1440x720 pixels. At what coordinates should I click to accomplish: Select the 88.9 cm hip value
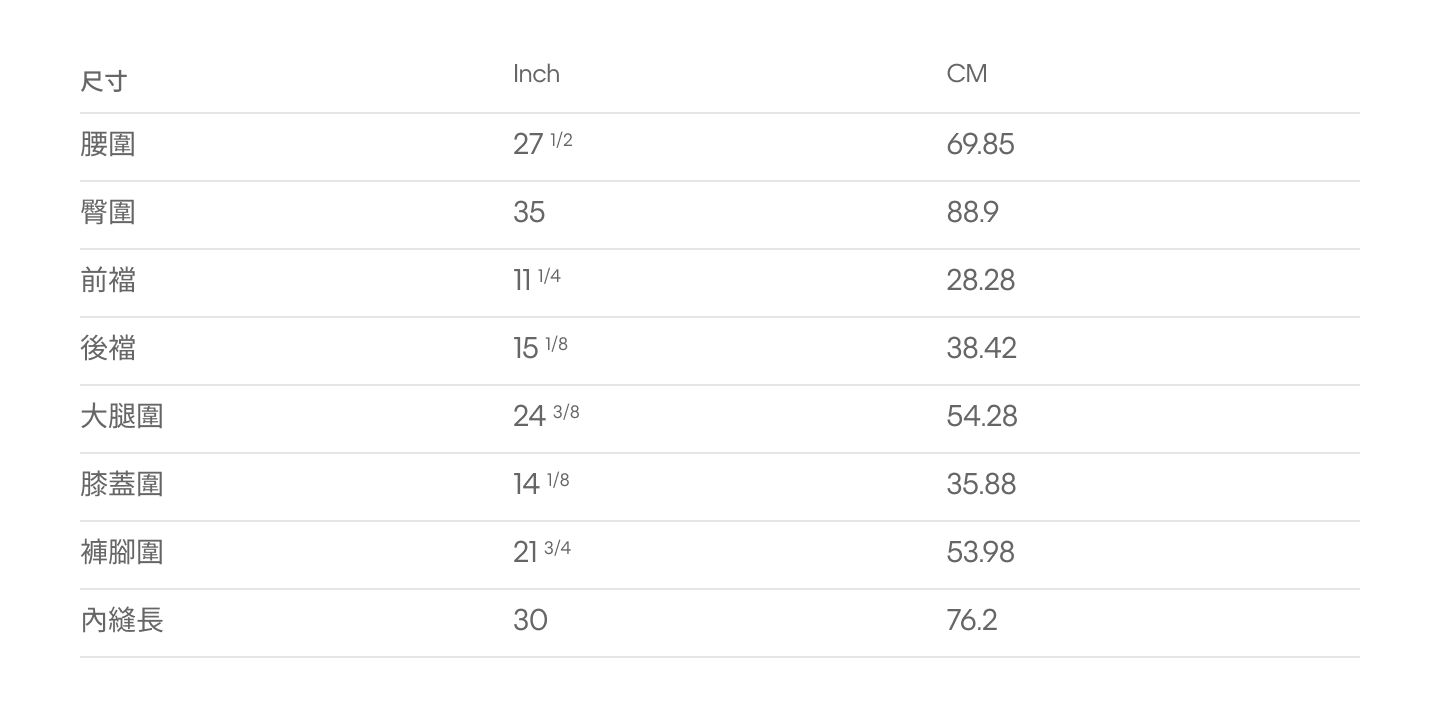tap(973, 212)
